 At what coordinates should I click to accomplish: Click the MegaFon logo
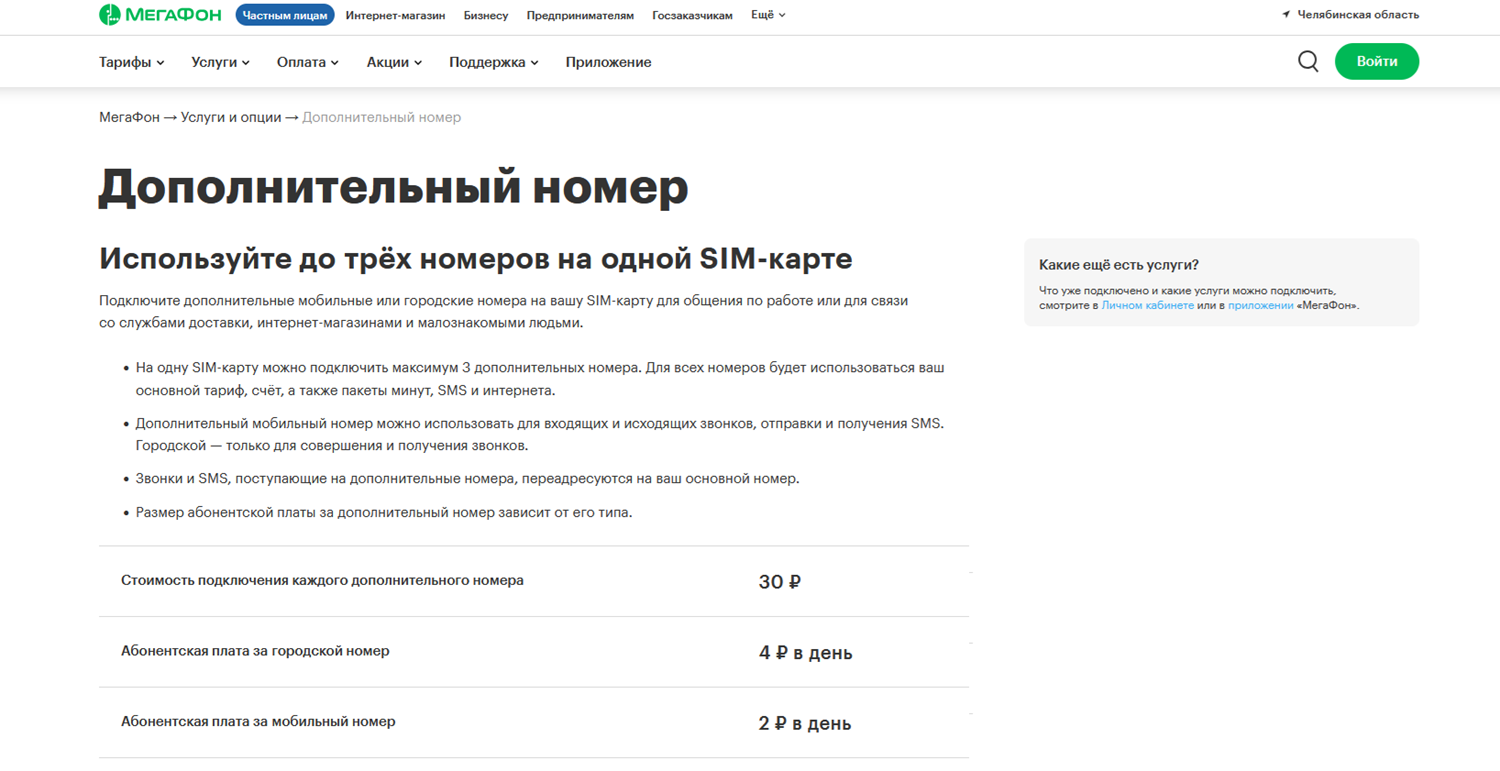click(162, 15)
